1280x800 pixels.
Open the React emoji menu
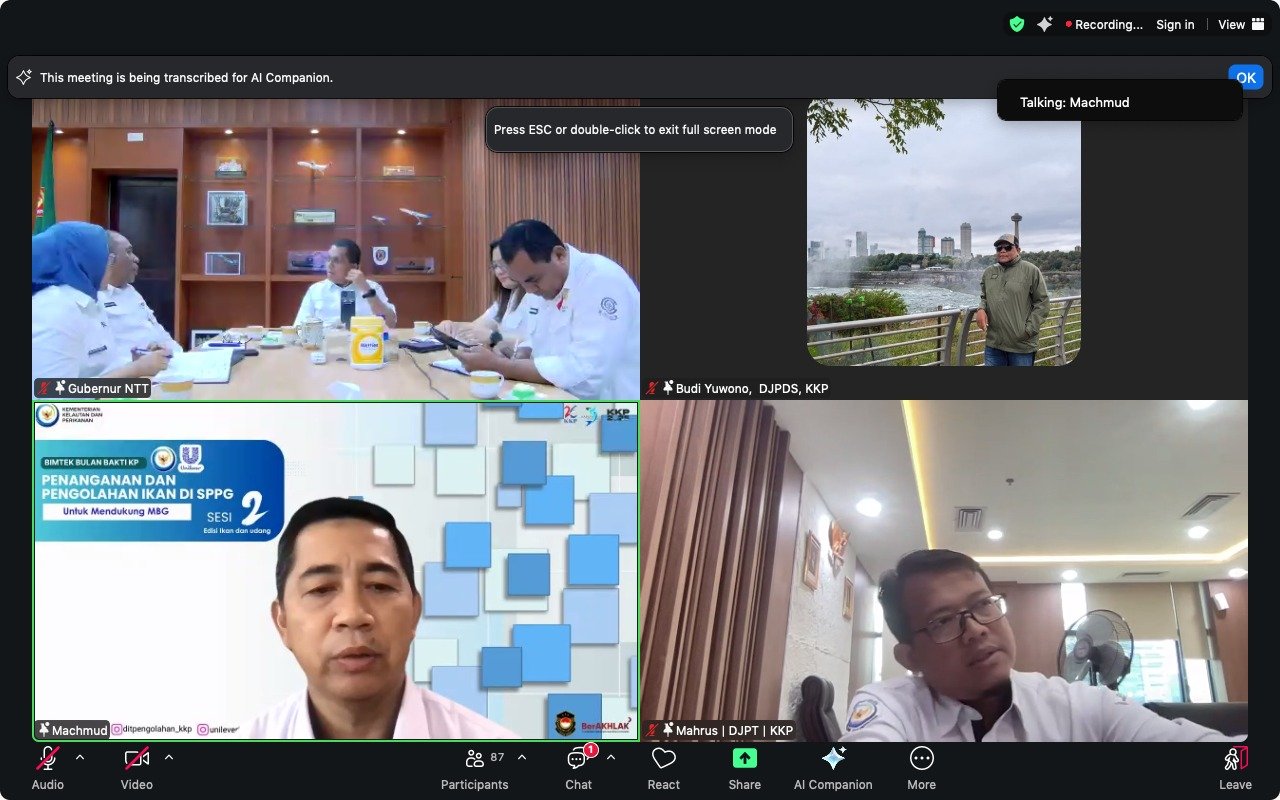tap(663, 768)
